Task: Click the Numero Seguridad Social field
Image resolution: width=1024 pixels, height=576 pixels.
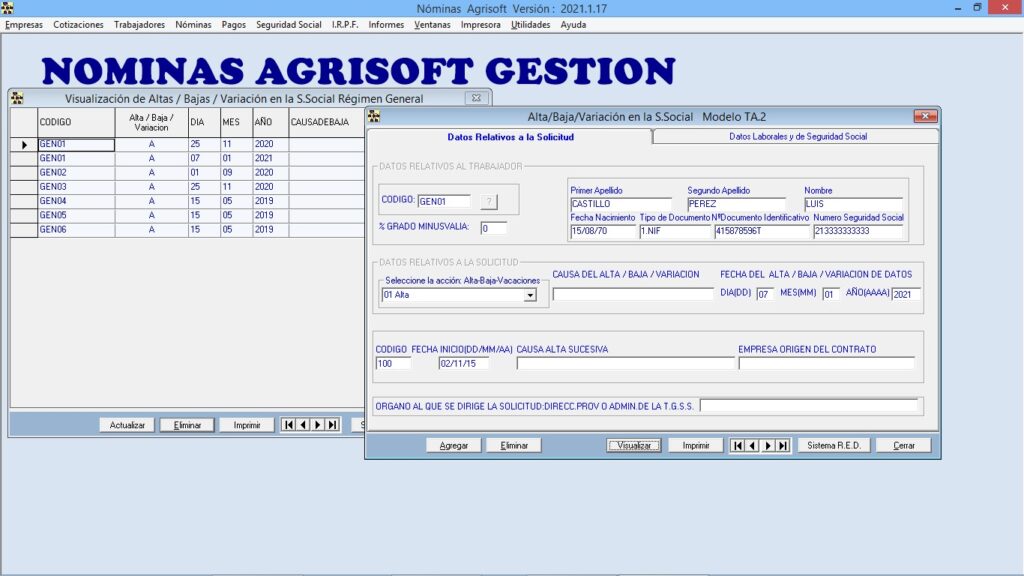Action: [858, 231]
